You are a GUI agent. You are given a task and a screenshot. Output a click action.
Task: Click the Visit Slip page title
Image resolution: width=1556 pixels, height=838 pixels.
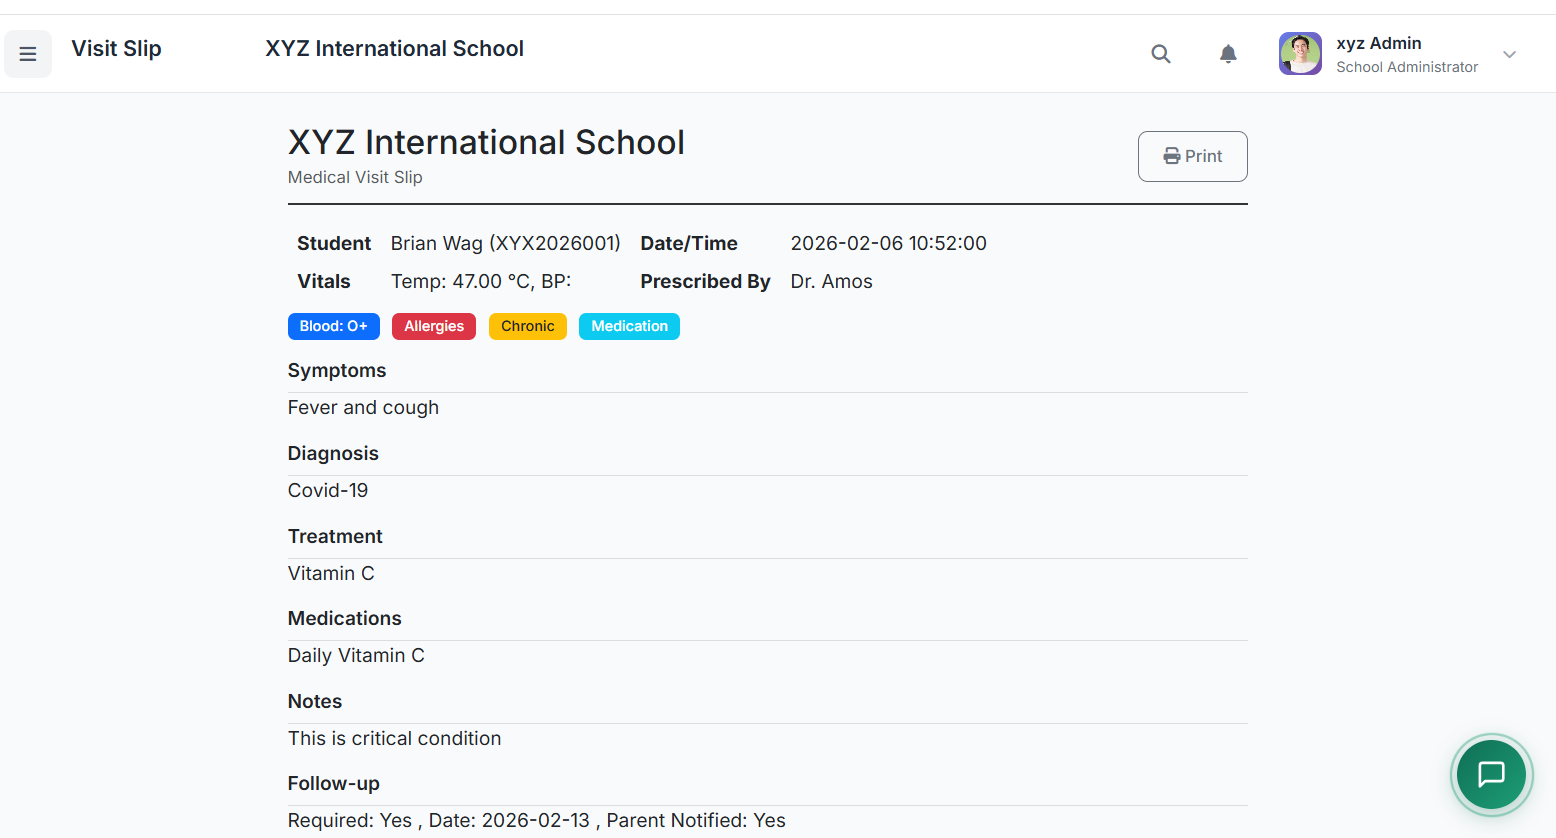coord(116,49)
